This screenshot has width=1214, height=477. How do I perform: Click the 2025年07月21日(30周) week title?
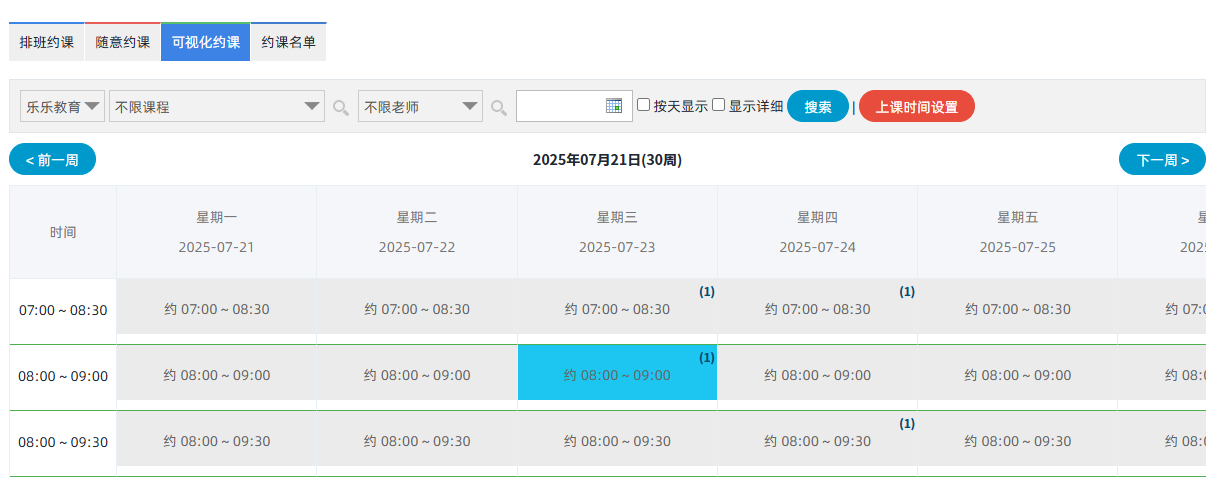click(x=607, y=159)
